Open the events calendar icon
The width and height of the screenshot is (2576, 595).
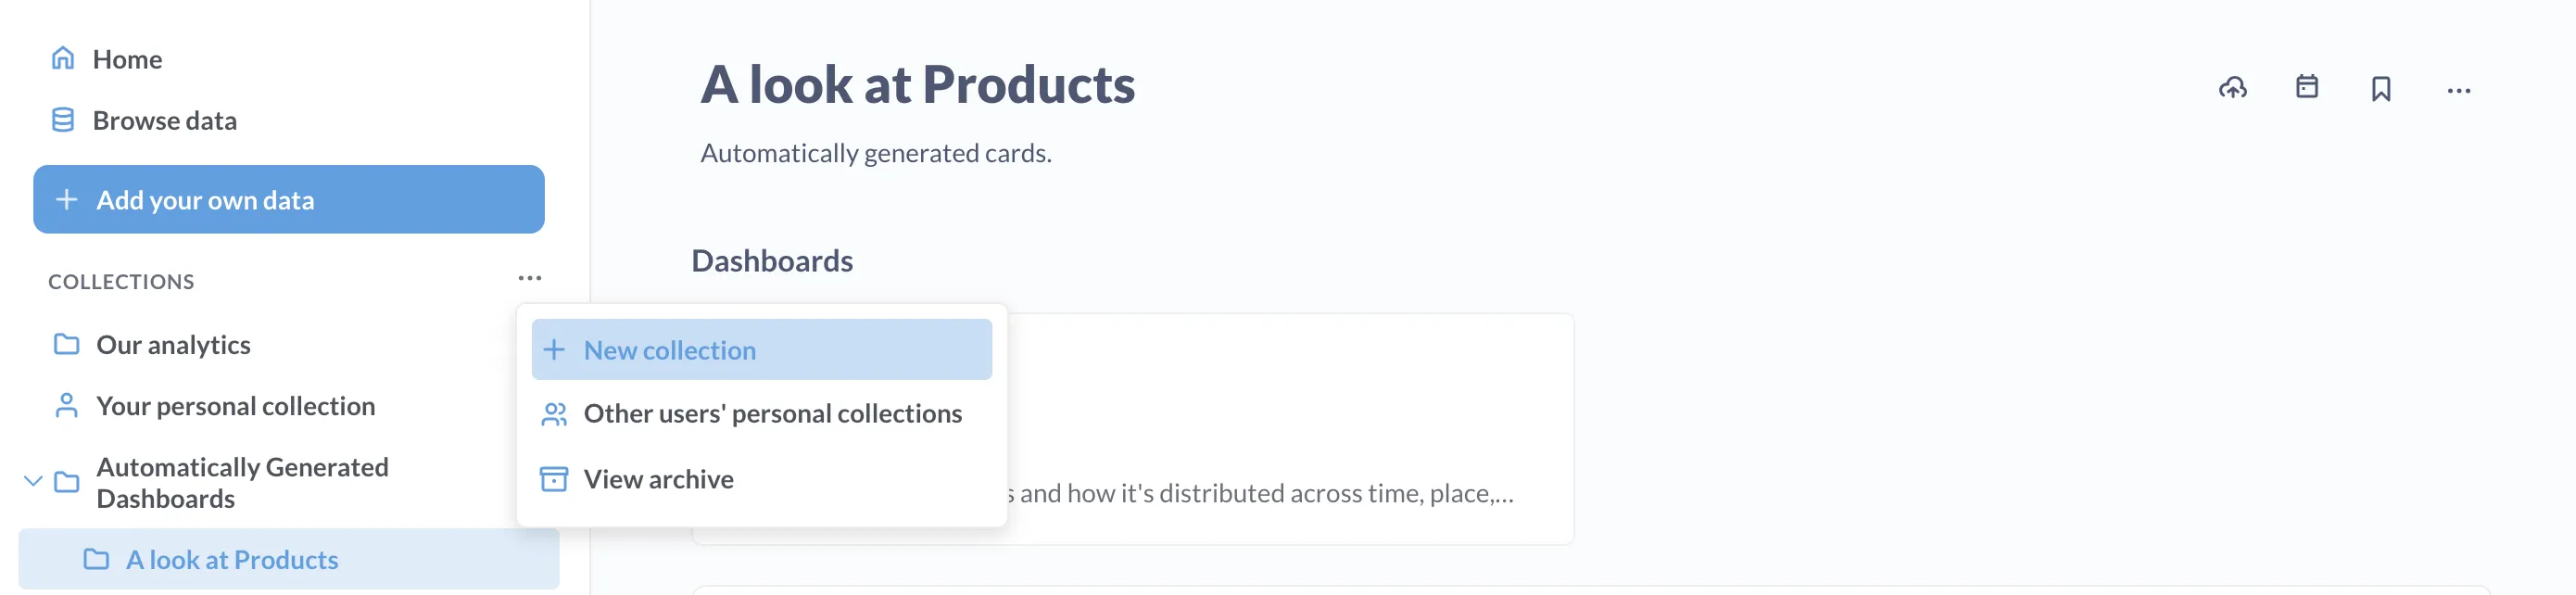2306,88
